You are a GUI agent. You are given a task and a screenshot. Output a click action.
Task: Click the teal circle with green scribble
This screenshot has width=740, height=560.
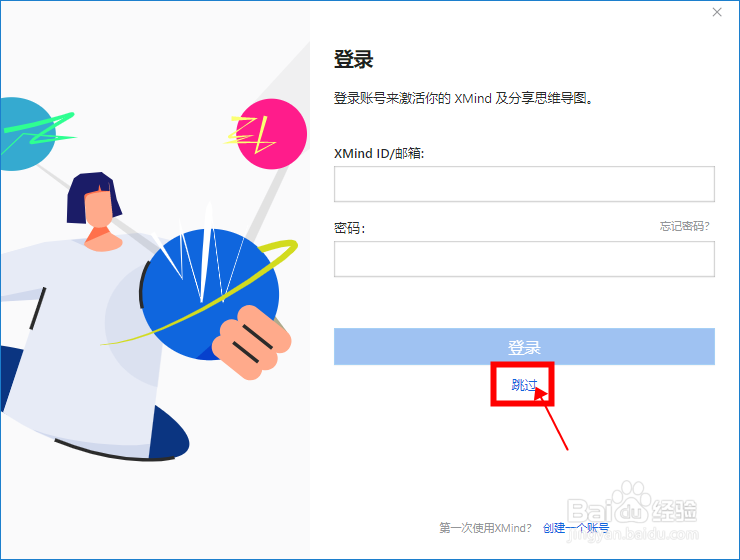[27, 134]
